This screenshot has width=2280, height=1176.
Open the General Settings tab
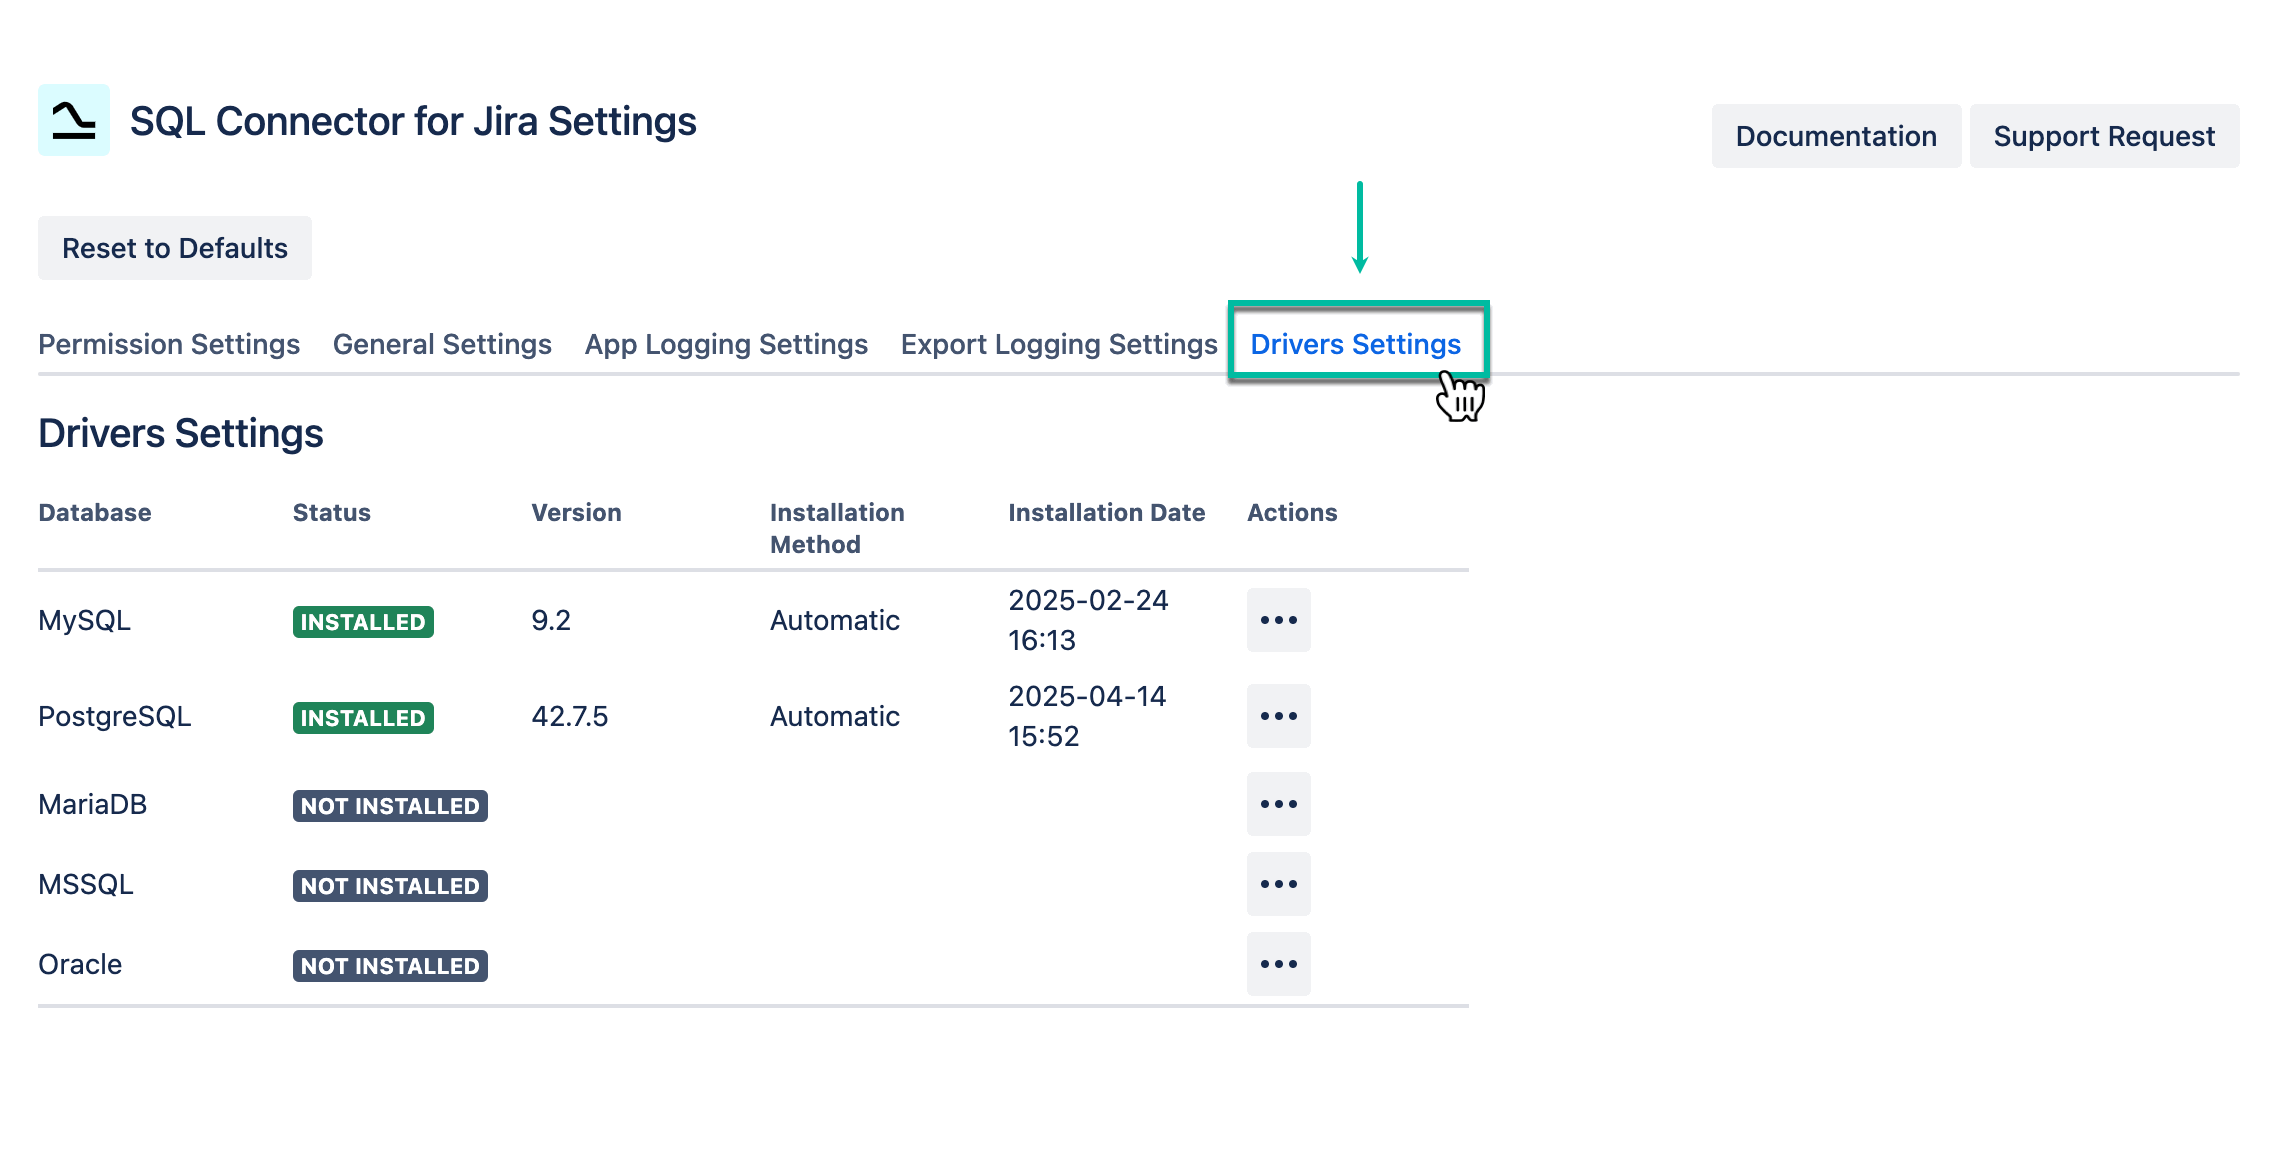click(x=441, y=344)
